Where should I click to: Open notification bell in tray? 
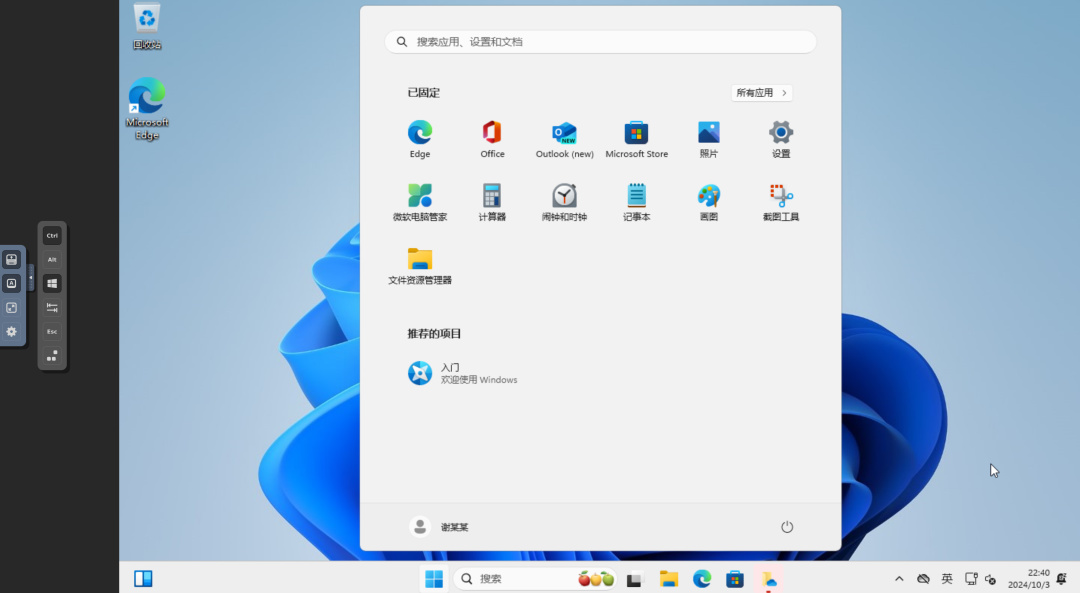[x=1061, y=579]
